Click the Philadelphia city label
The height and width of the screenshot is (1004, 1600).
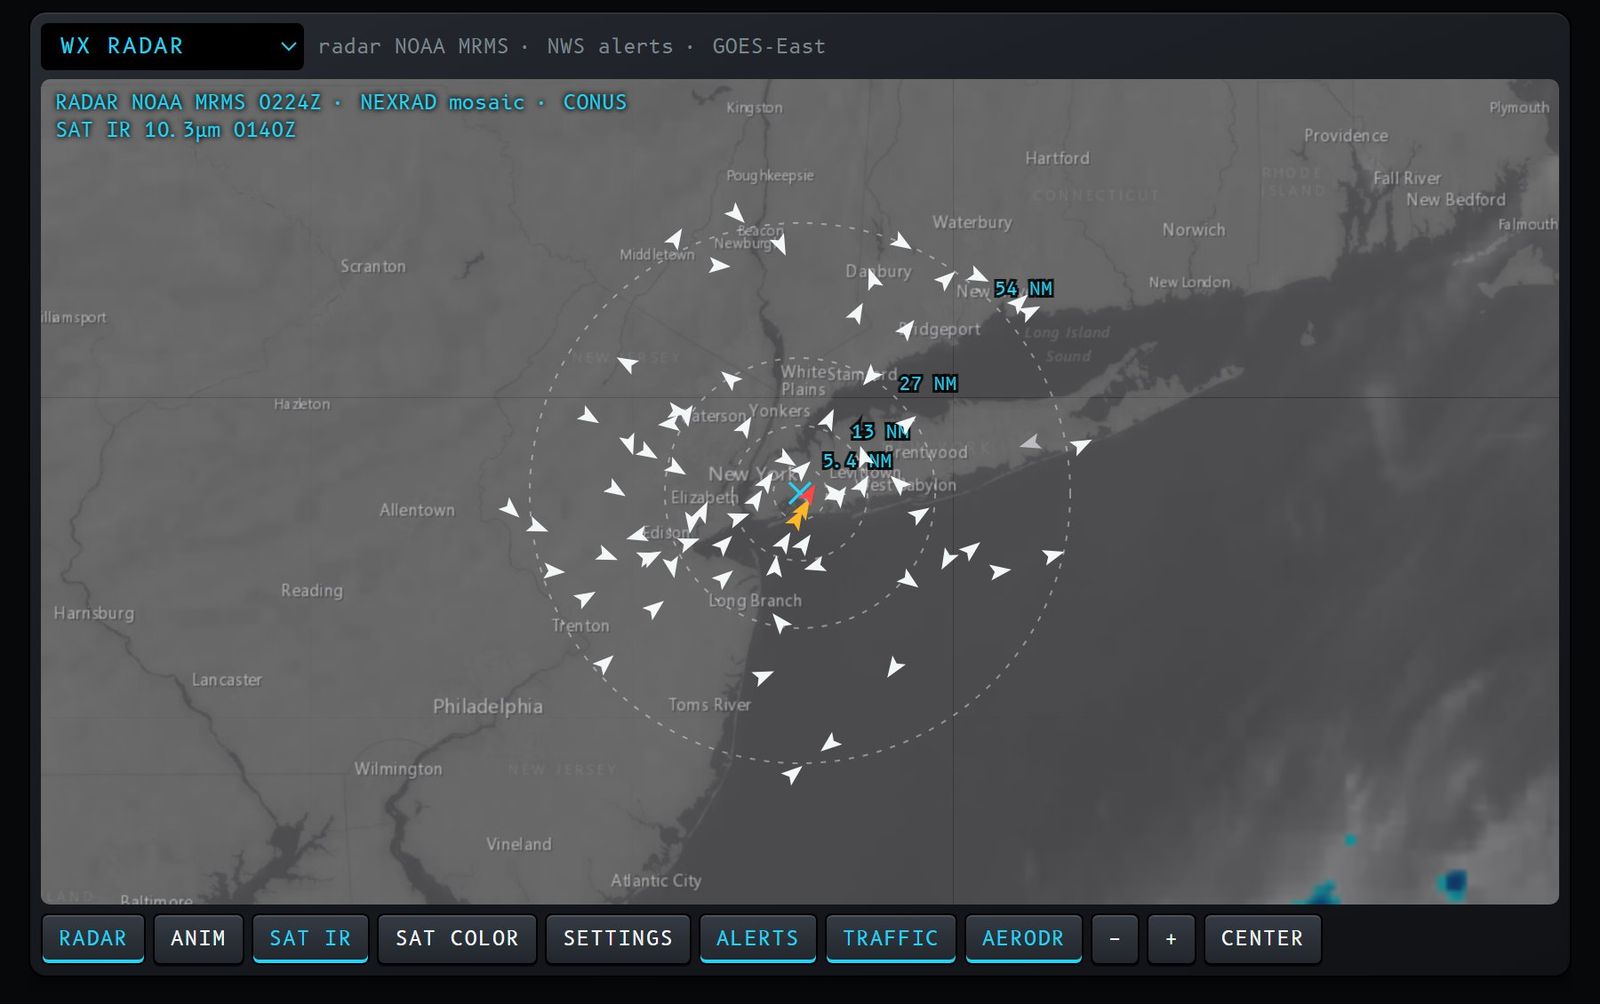(x=488, y=706)
